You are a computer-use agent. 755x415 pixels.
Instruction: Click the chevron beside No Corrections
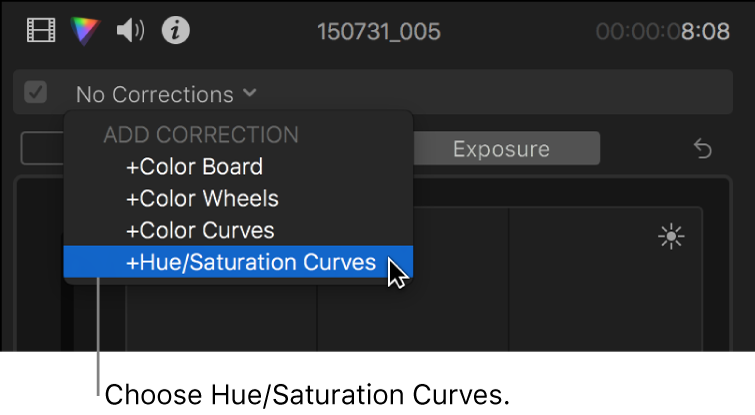[249, 94]
